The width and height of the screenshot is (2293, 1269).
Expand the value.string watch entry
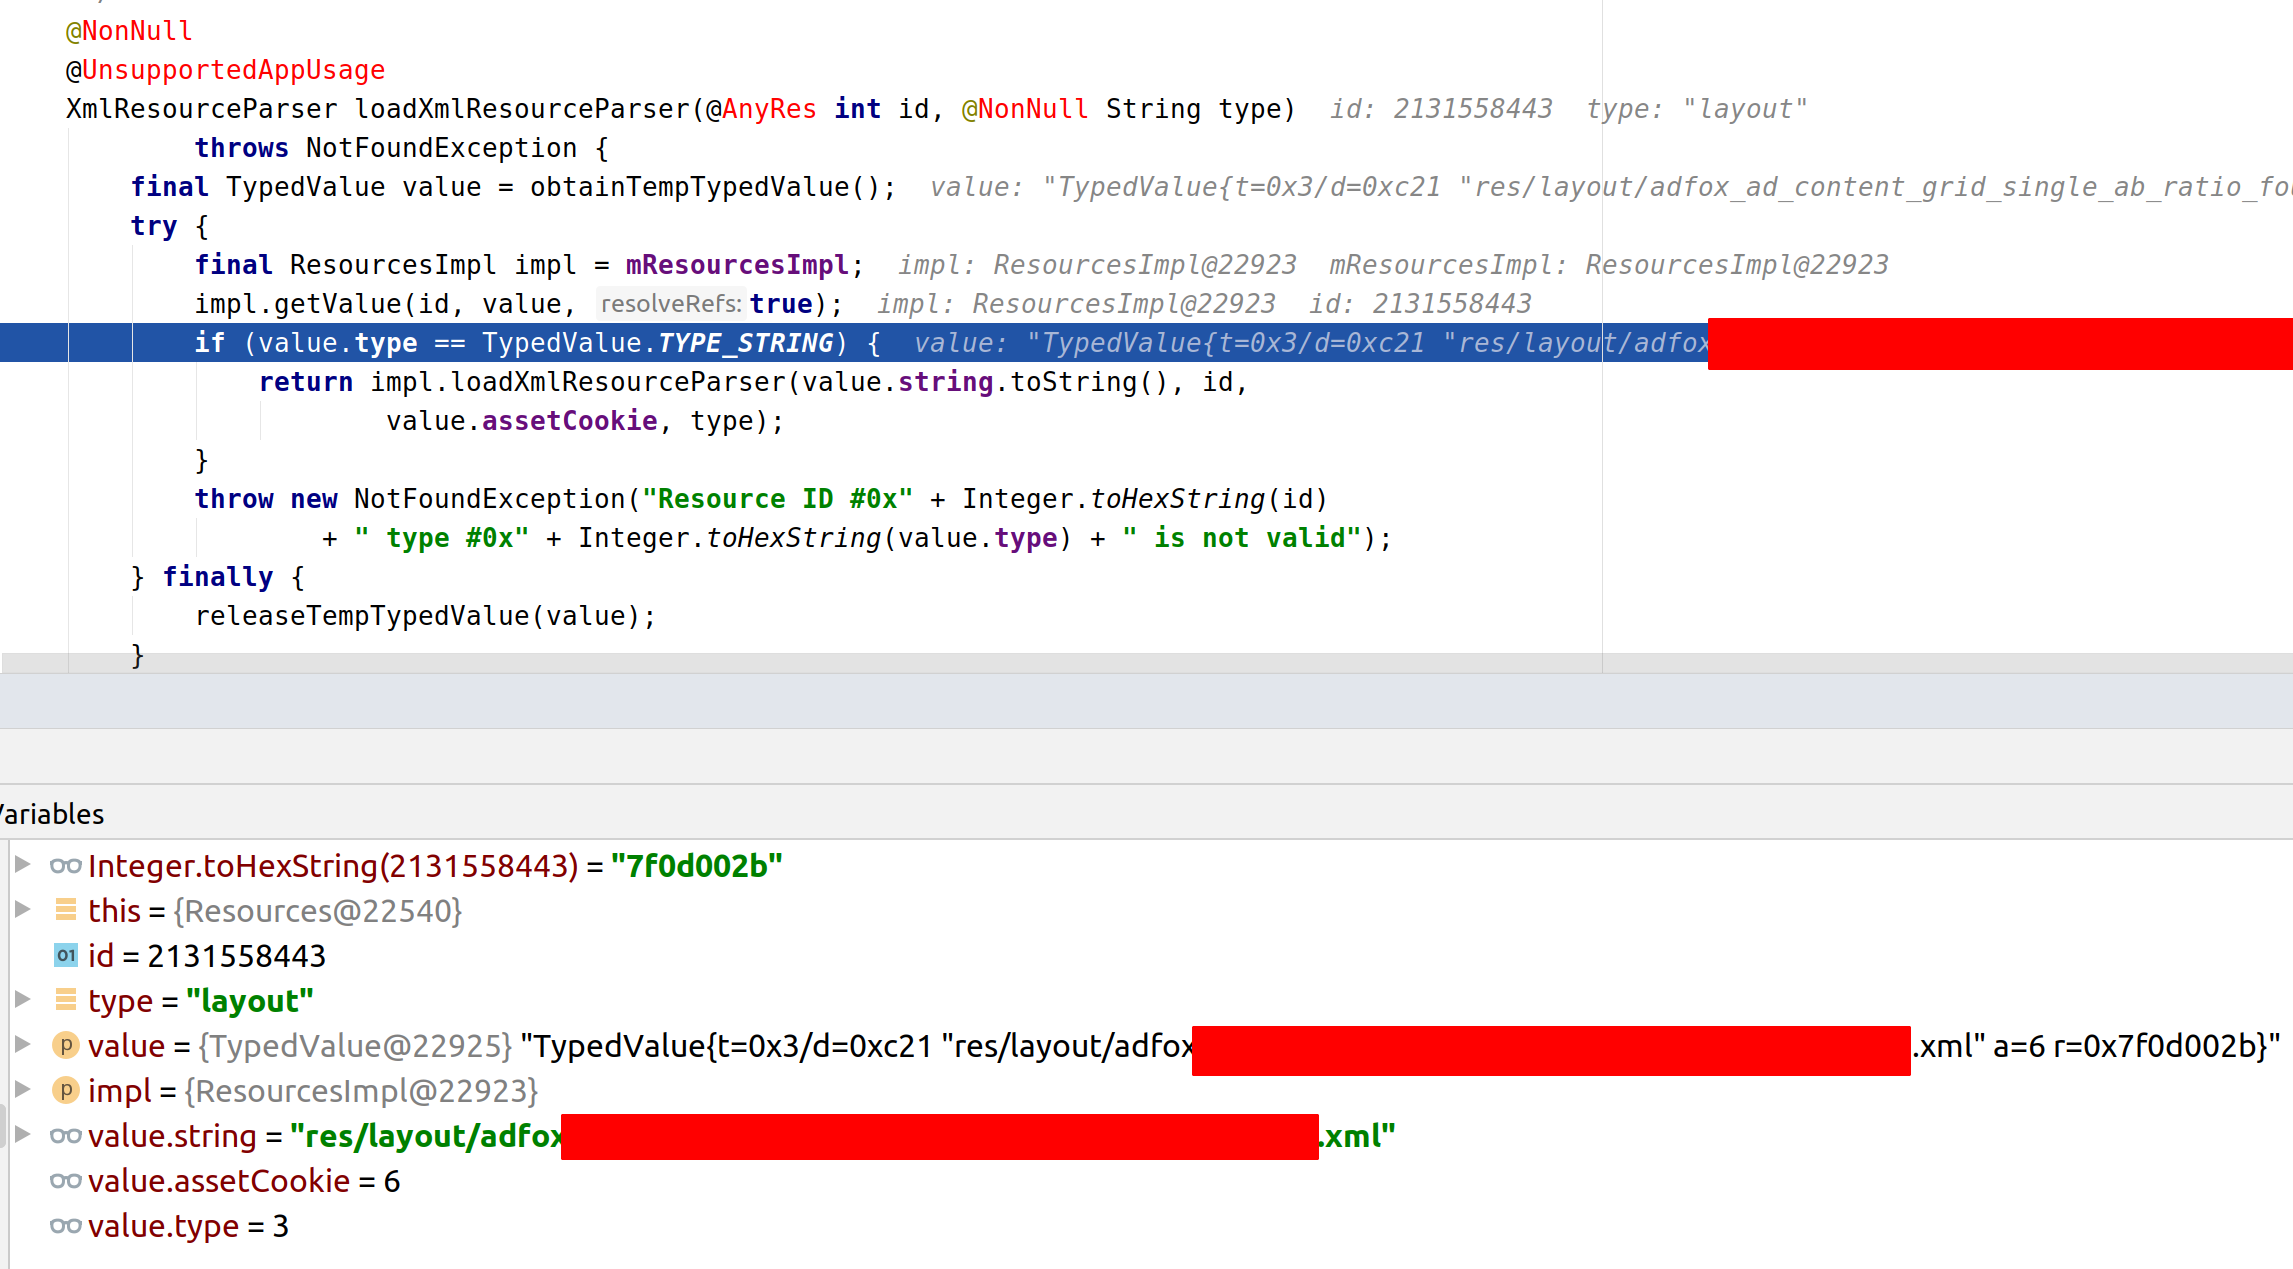(x=22, y=1134)
